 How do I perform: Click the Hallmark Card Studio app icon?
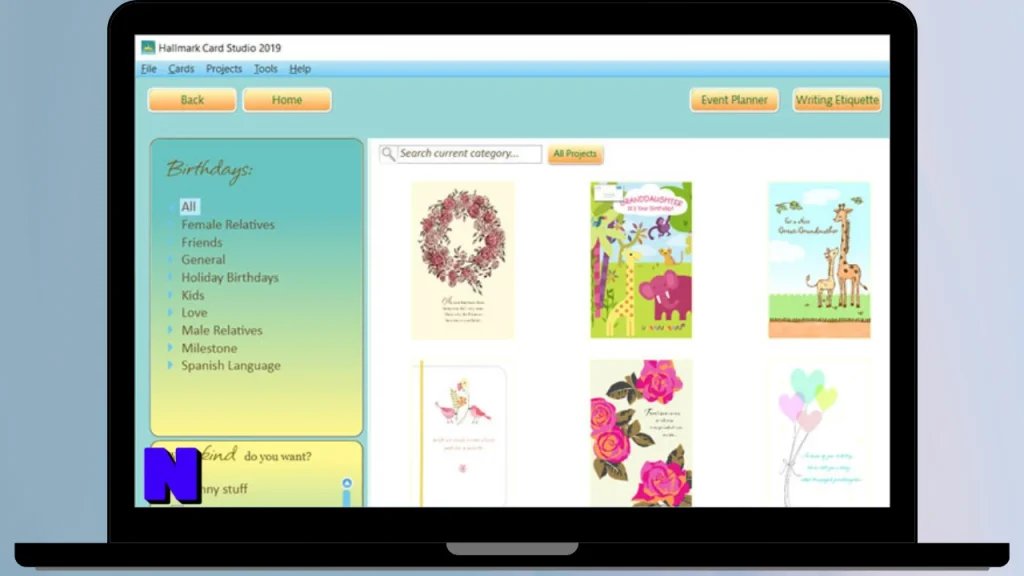[148, 48]
